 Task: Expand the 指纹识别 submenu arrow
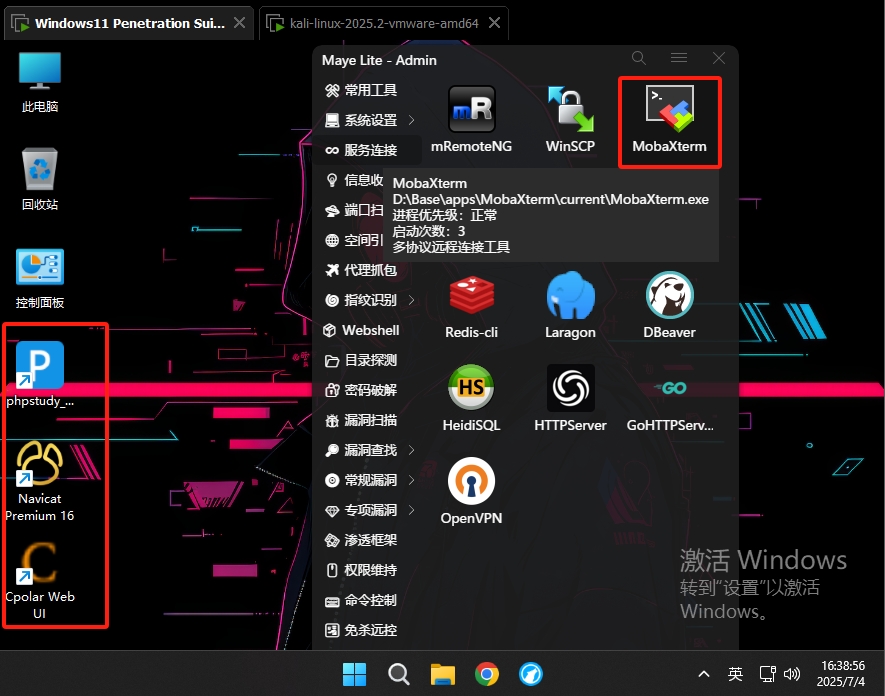pyautogui.click(x=411, y=300)
